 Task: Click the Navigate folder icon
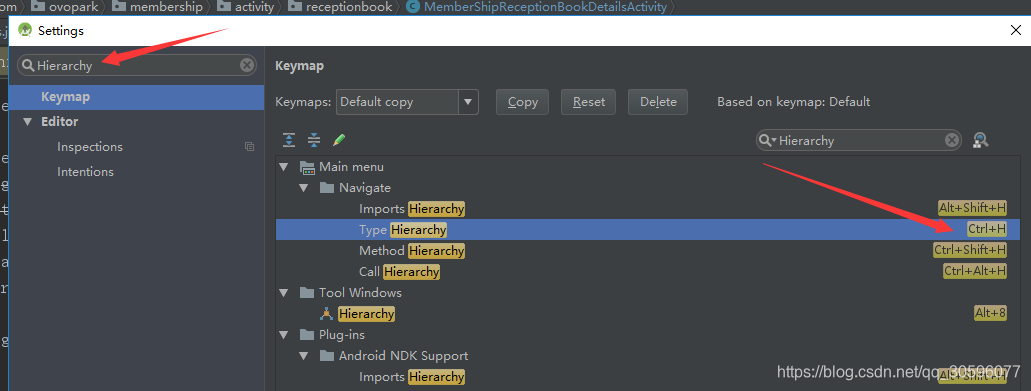point(327,188)
